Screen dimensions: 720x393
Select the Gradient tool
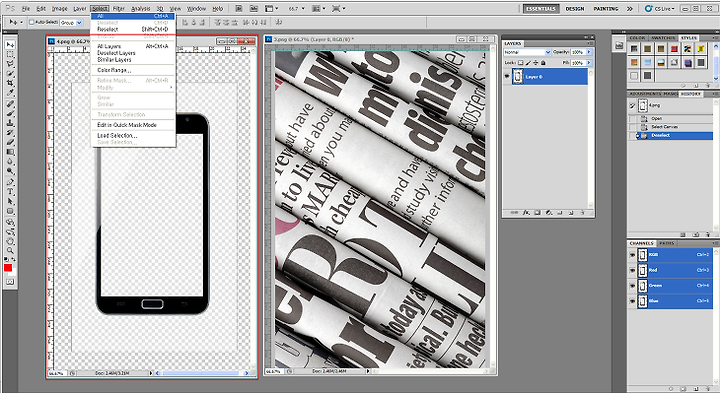(10, 152)
